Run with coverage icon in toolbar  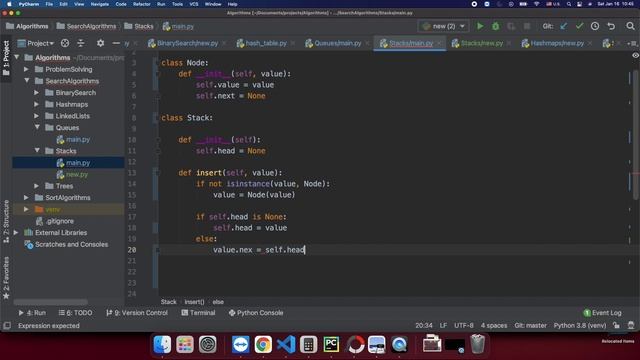[x=511, y=26]
